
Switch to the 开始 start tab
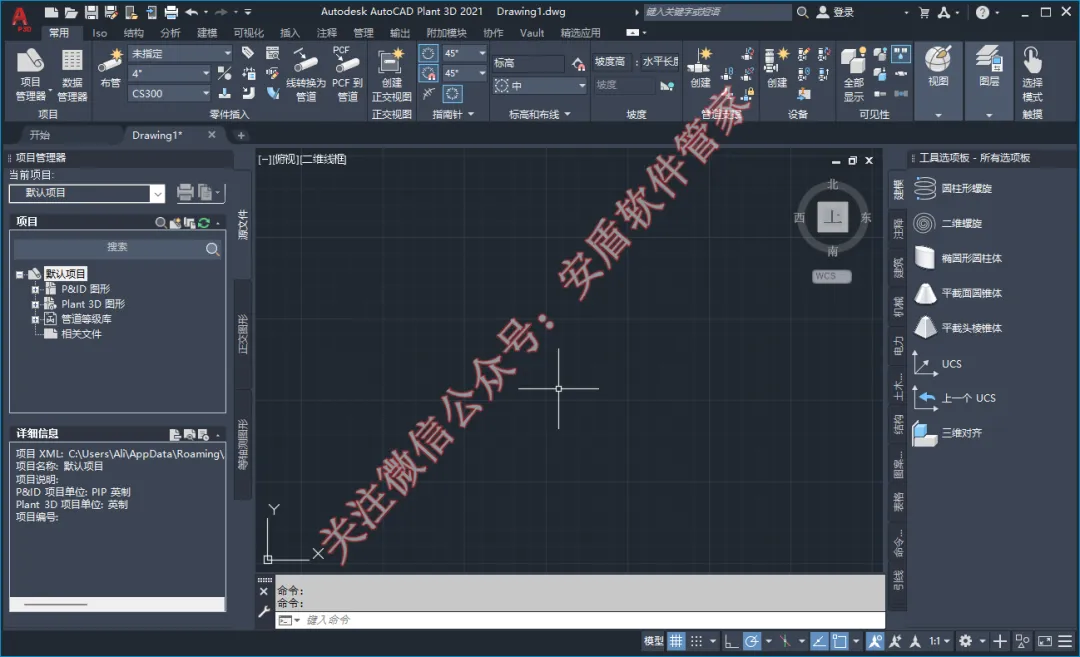(40, 135)
